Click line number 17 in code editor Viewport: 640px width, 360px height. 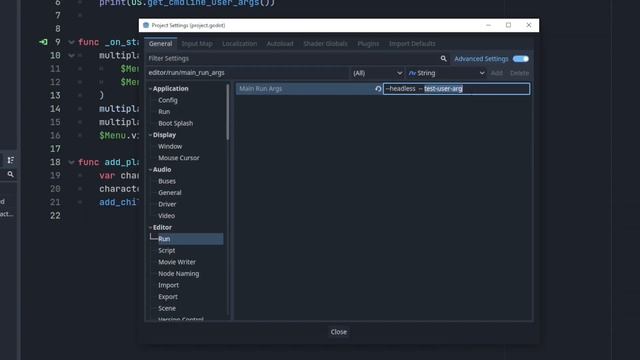pyautogui.click(x=55, y=149)
